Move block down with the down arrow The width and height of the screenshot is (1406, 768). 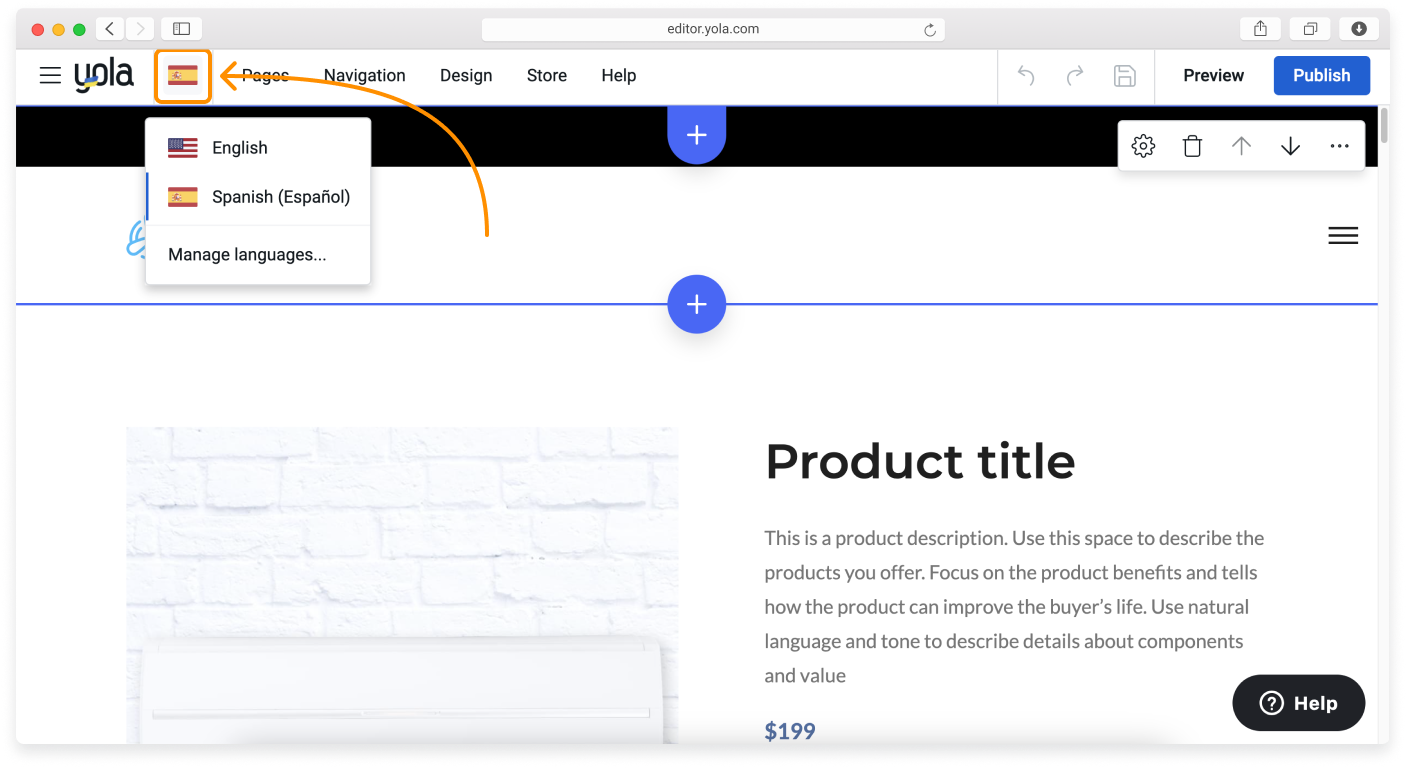pos(1290,146)
